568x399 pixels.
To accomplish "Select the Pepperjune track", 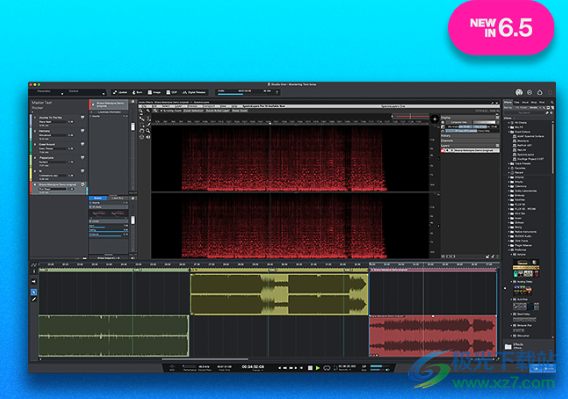I will pyautogui.click(x=58, y=162).
